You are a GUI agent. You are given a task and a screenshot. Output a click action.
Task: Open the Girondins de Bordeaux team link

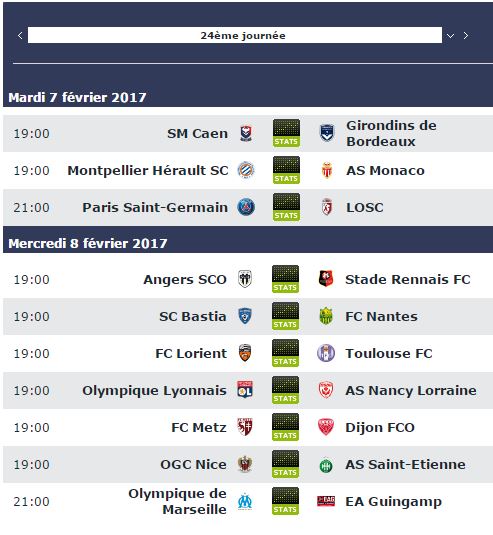click(391, 133)
